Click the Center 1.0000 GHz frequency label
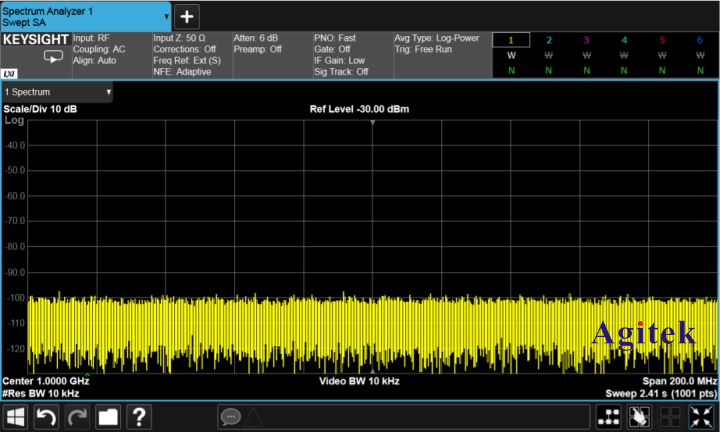 pos(46,382)
